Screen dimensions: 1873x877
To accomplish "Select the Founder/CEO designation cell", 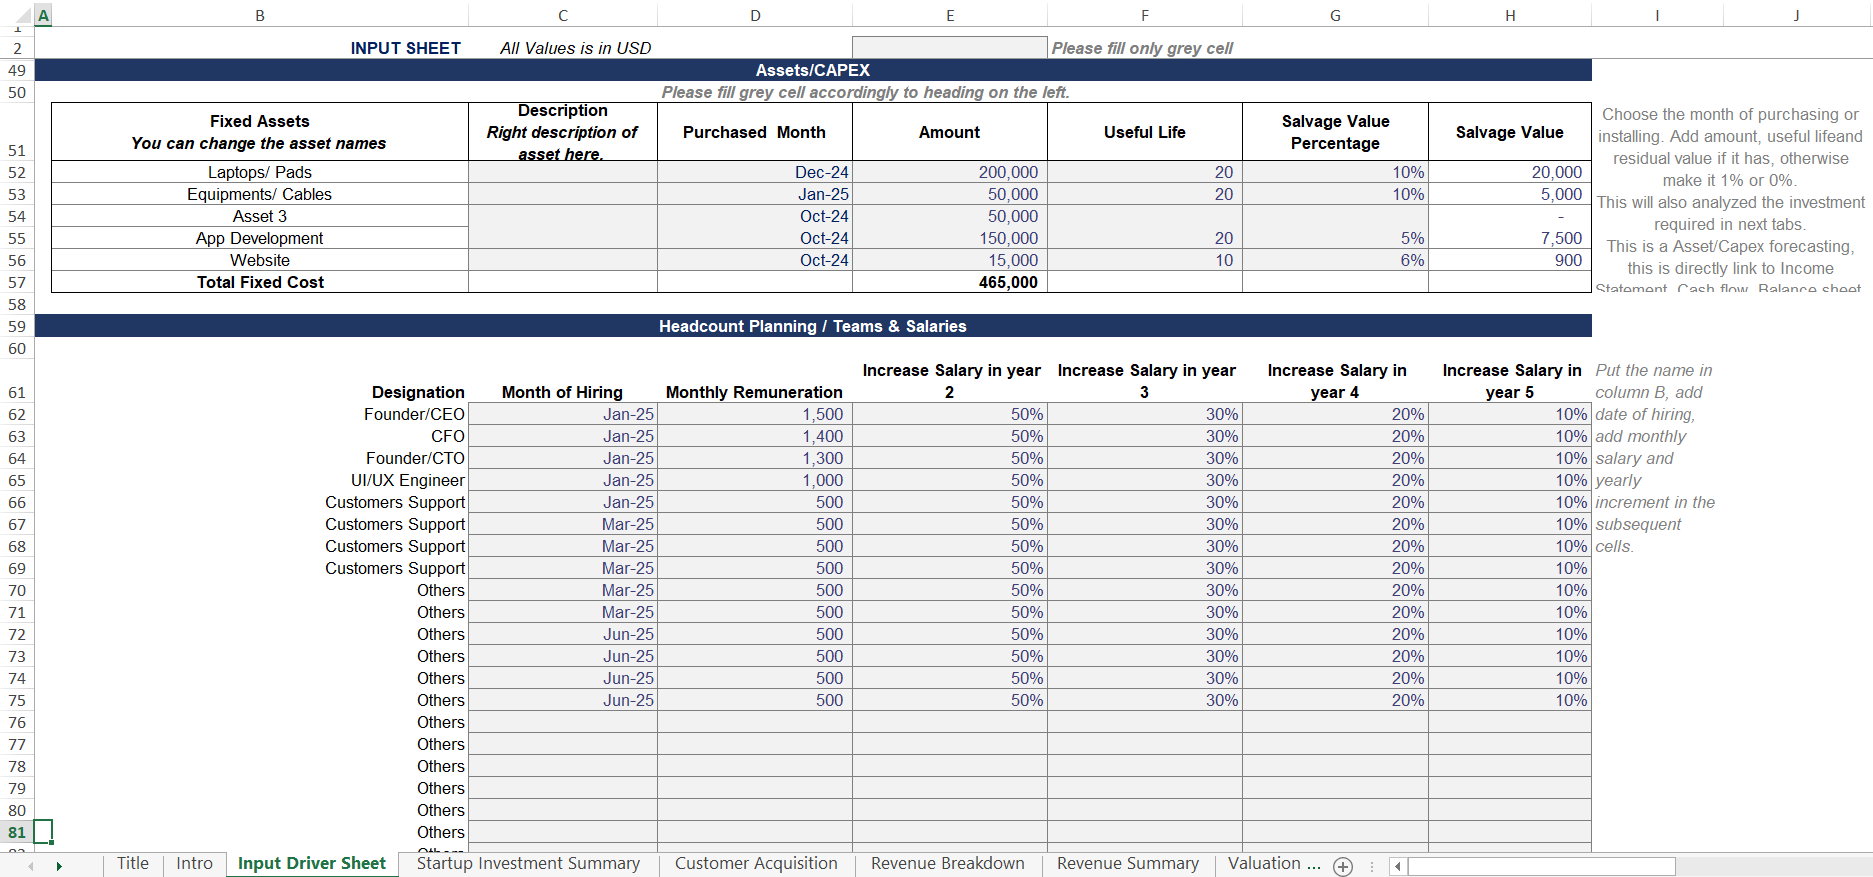I will click(260, 414).
